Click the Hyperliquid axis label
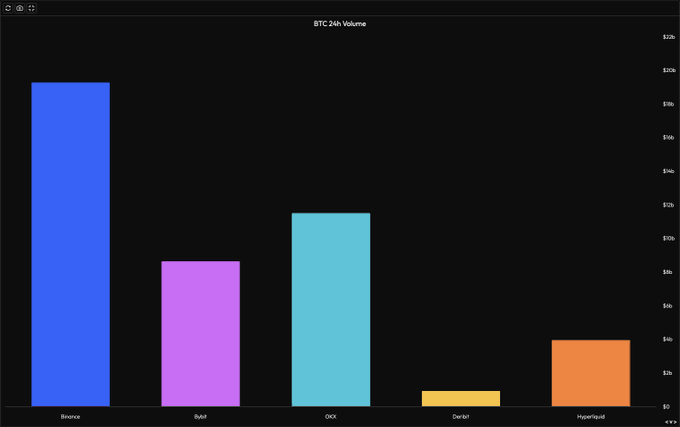 [591, 417]
